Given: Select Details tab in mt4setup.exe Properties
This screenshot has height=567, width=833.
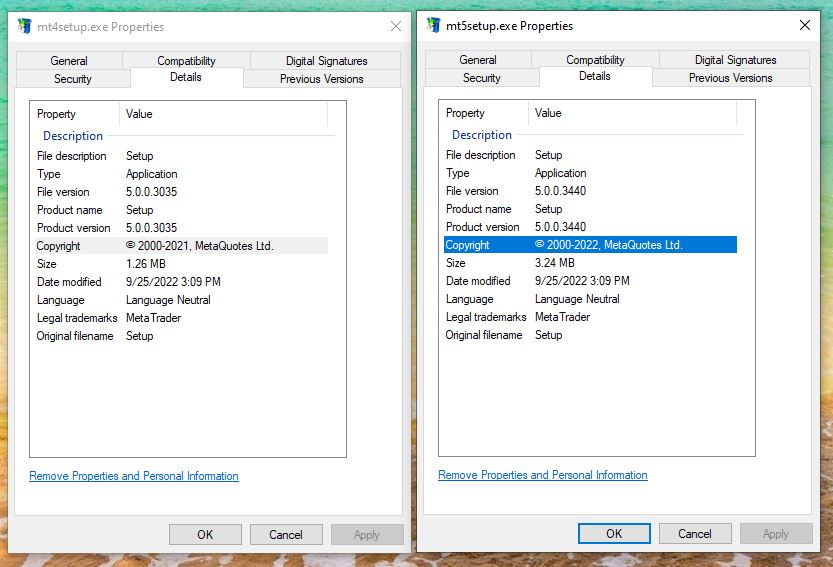Looking at the screenshot, I should (186, 77).
